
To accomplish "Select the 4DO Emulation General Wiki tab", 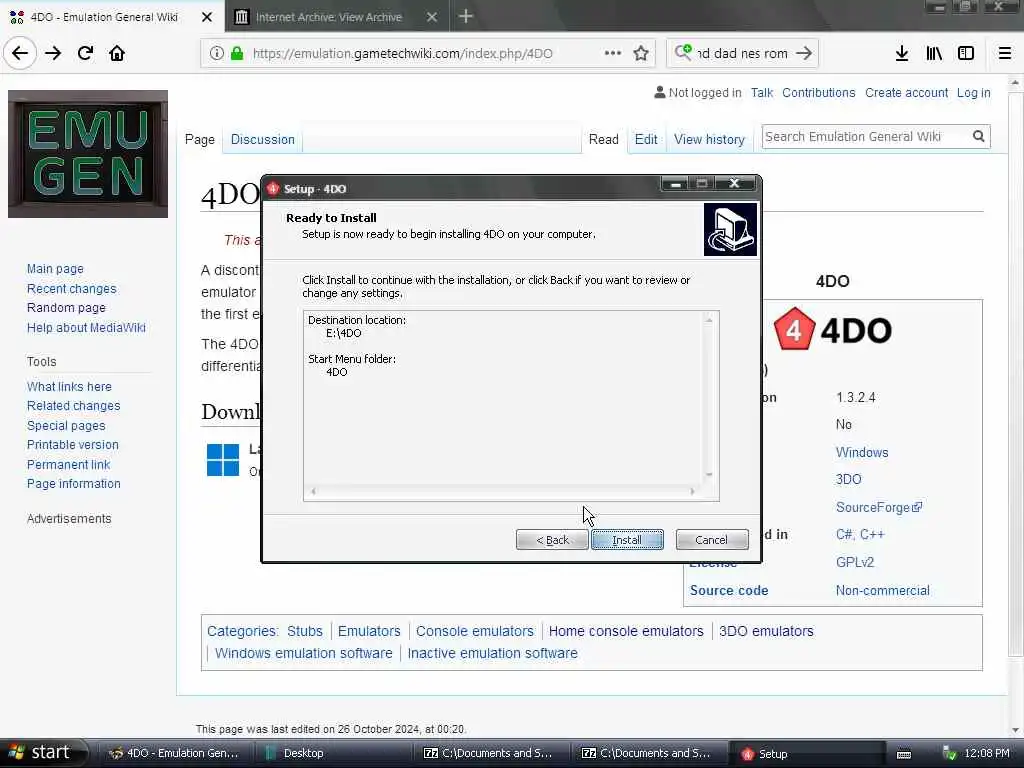I will click(x=104, y=17).
